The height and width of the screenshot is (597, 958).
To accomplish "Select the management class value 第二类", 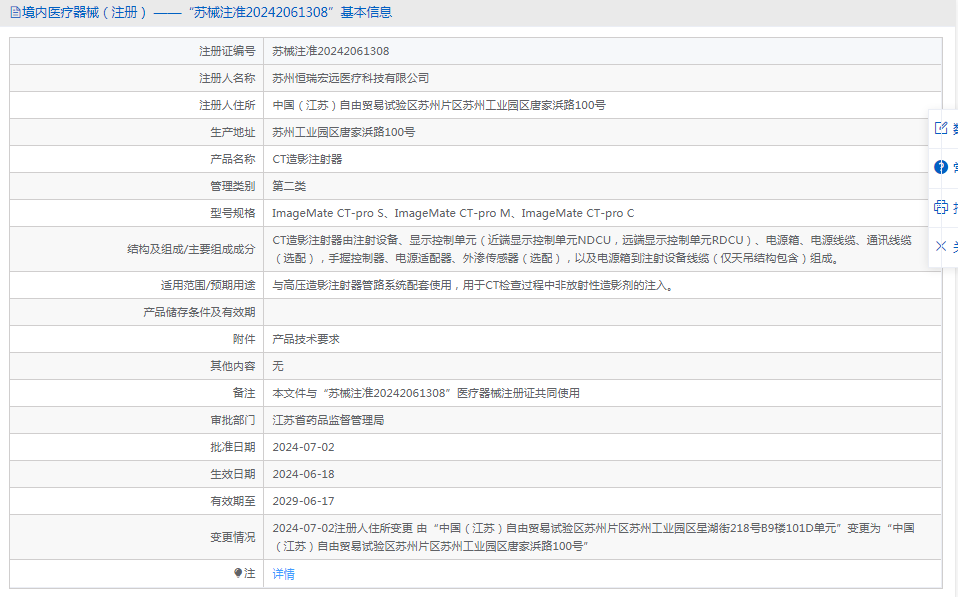I will click(x=289, y=186).
